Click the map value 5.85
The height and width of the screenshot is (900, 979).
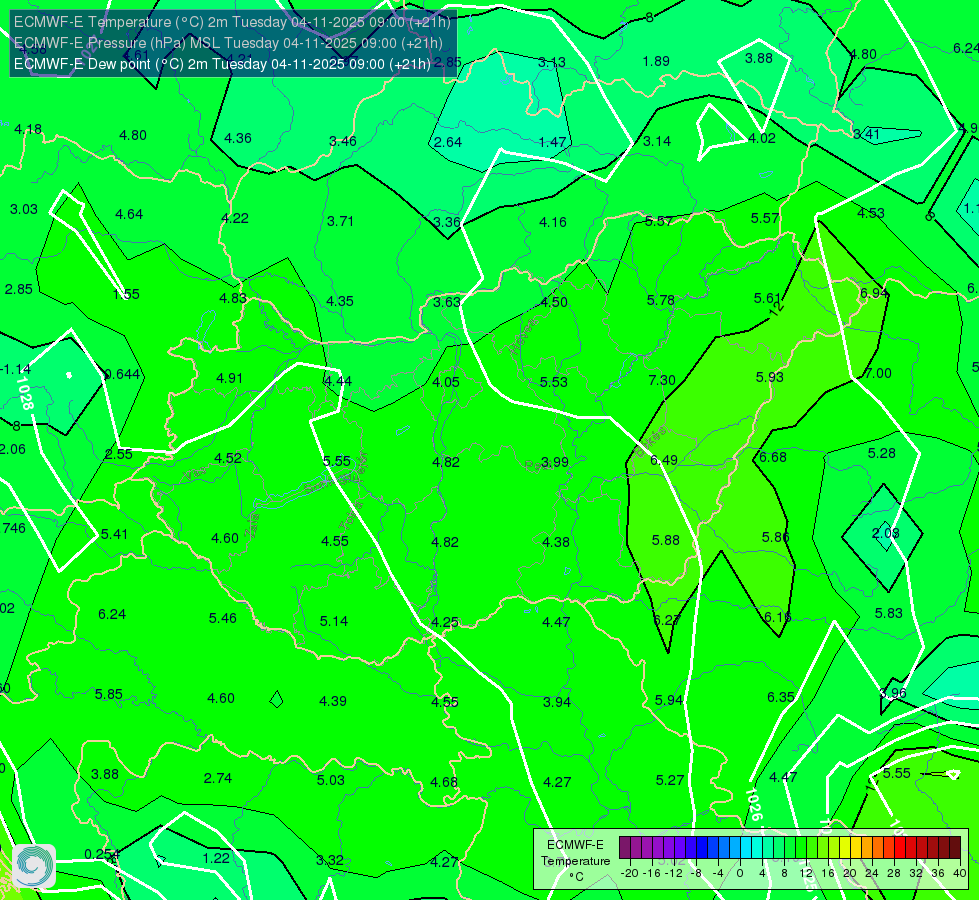tap(109, 695)
